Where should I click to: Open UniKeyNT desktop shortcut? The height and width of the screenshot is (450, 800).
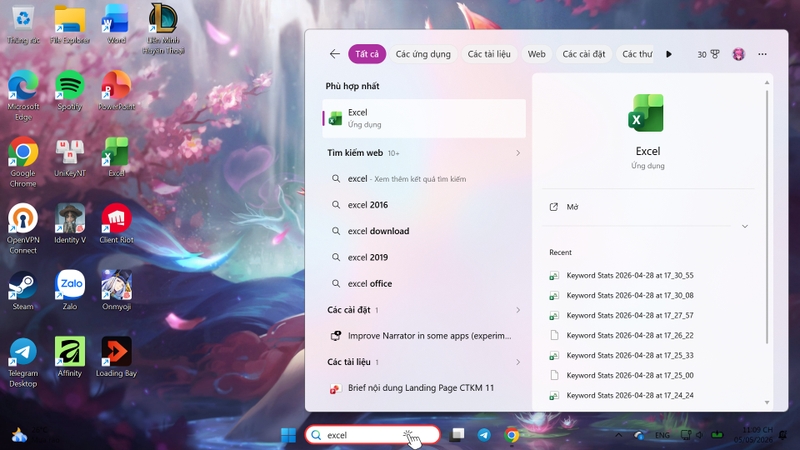[70, 157]
